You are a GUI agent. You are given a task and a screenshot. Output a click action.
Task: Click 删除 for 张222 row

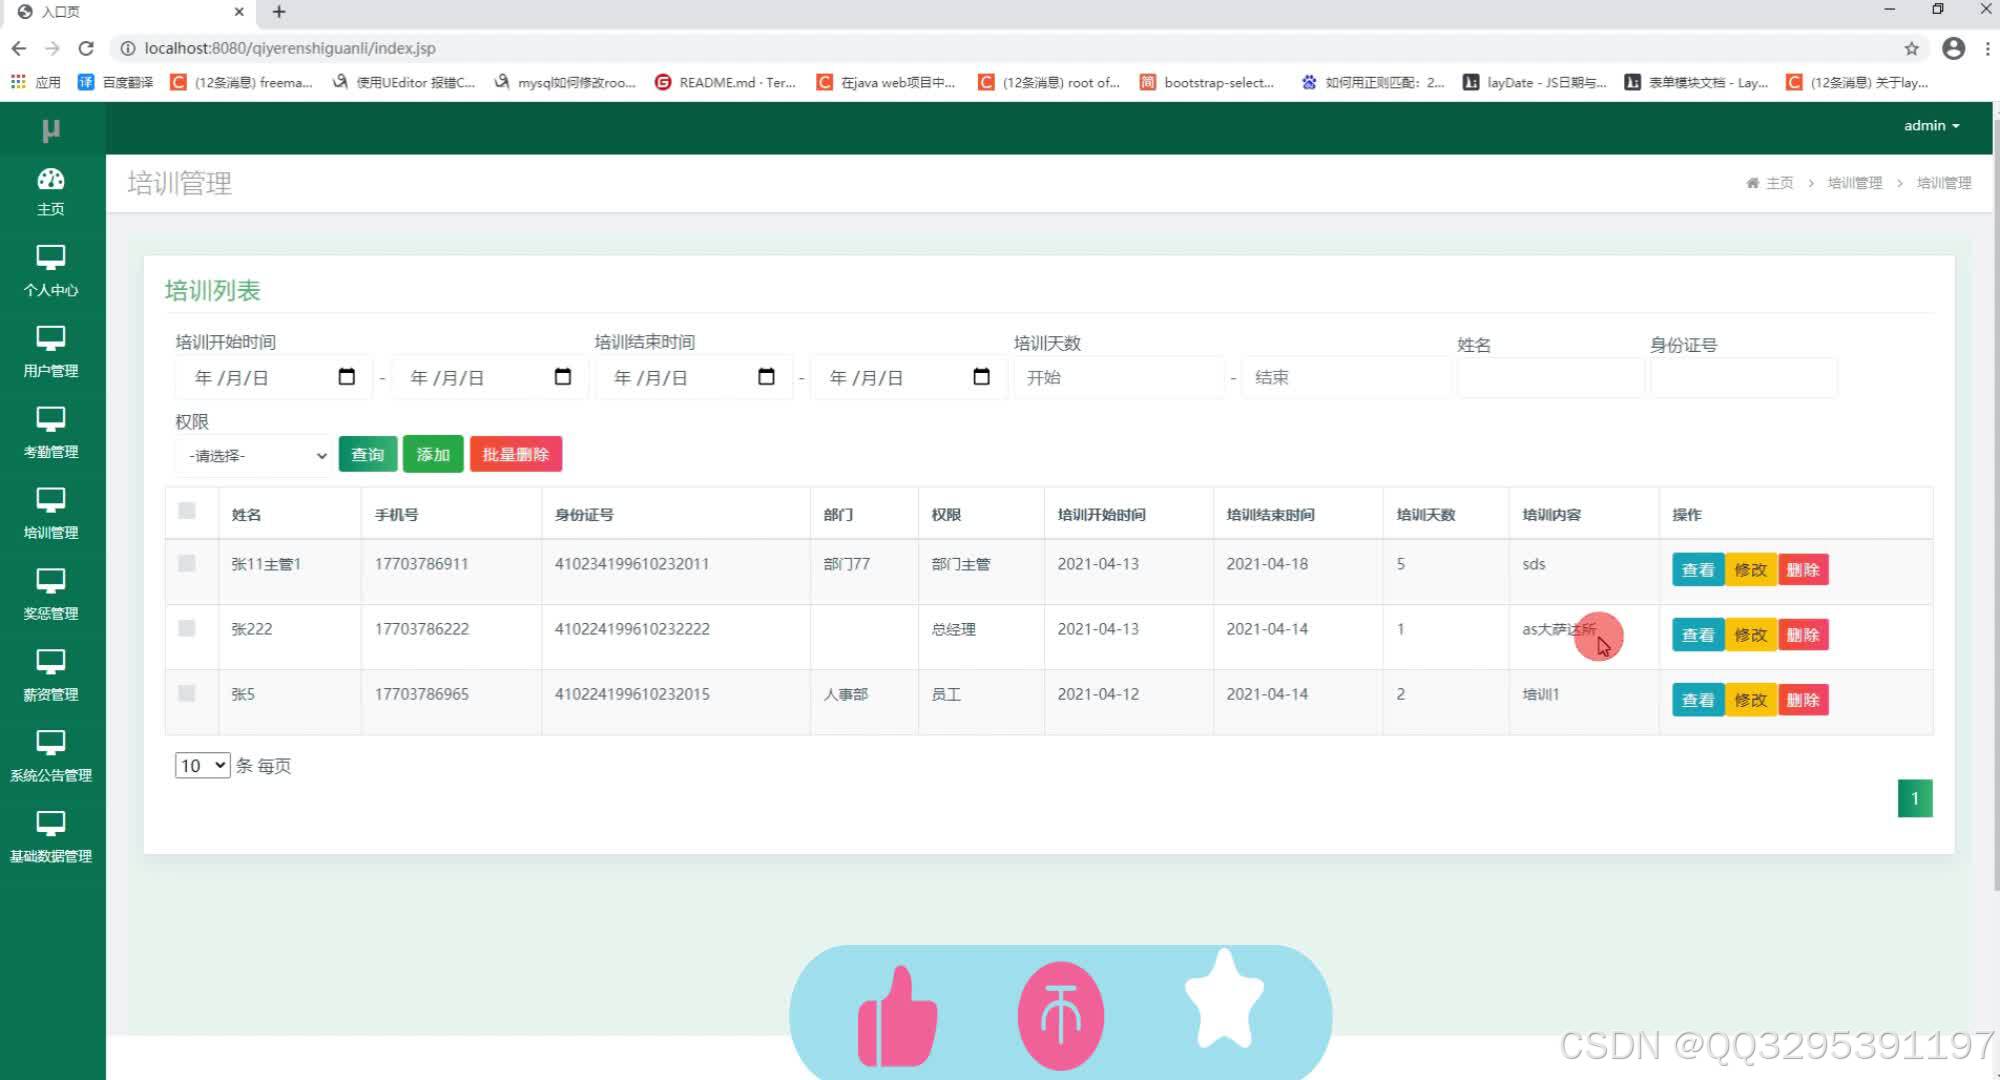[1802, 635]
